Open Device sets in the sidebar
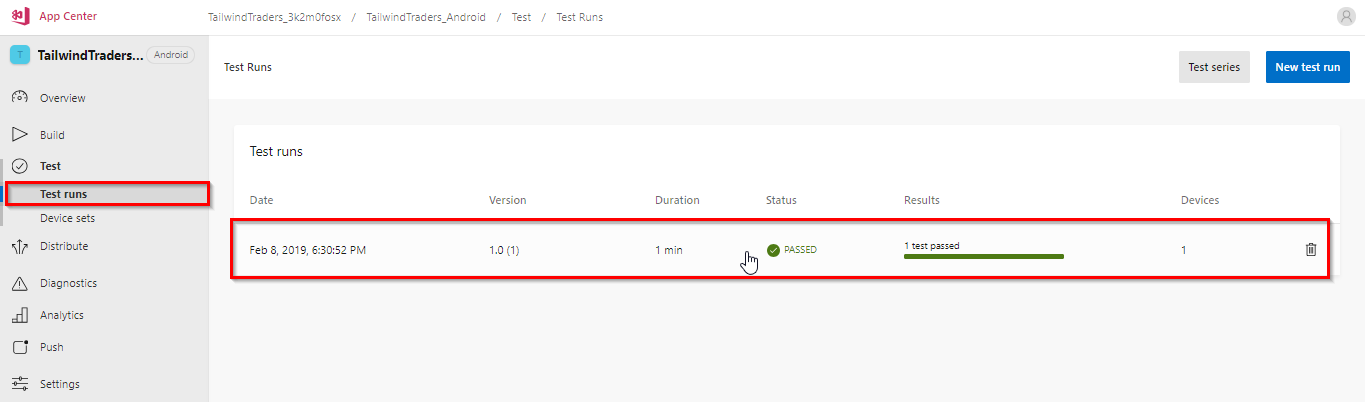This screenshot has height=402, width=1365. click(67, 218)
